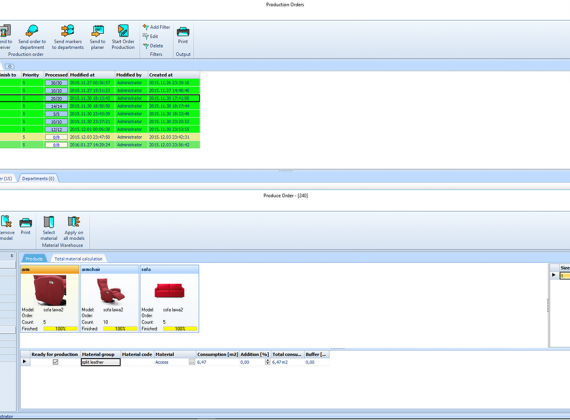Click the Send markers to departments icon
This screenshot has width=570, height=420.
[x=68, y=31]
